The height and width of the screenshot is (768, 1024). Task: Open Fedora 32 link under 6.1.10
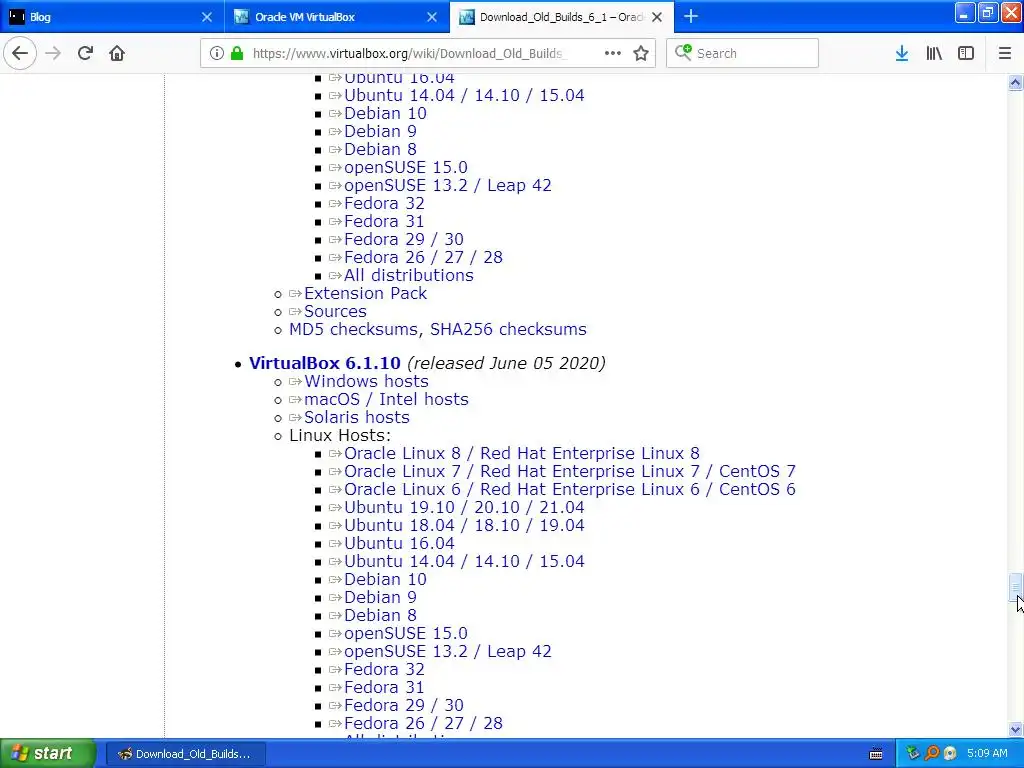(x=384, y=669)
